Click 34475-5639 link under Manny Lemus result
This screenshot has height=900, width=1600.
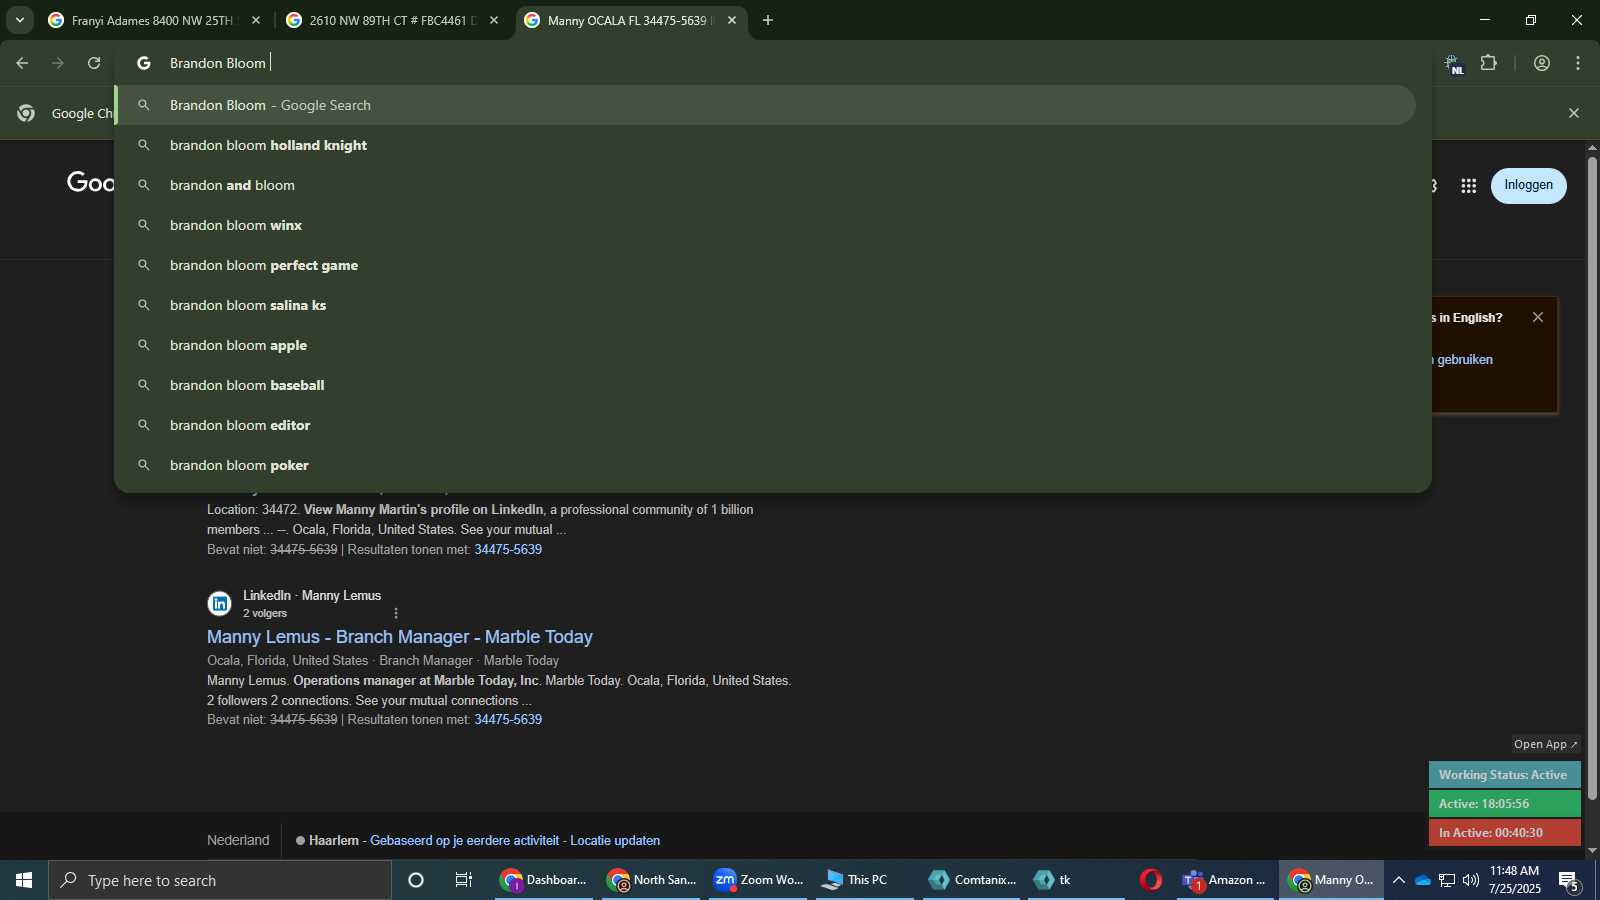pos(508,720)
